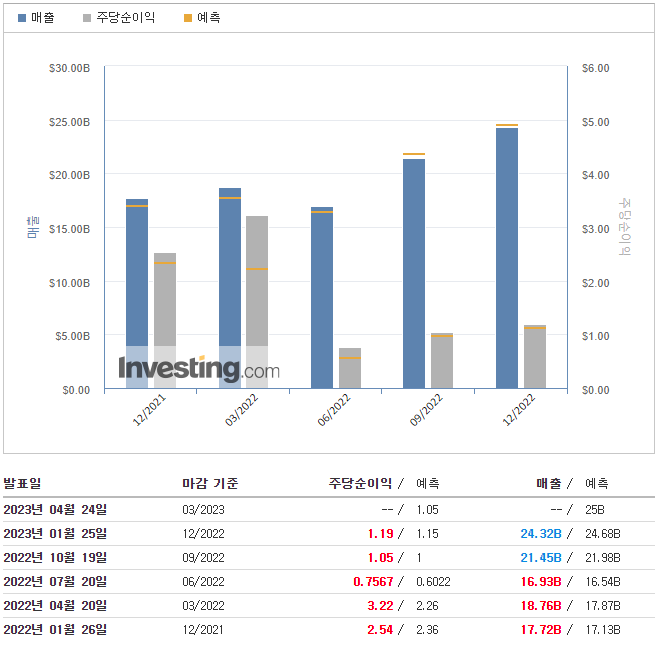The height and width of the screenshot is (645, 660).
Task: Click the EPS value 3.22
Action: click(381, 606)
